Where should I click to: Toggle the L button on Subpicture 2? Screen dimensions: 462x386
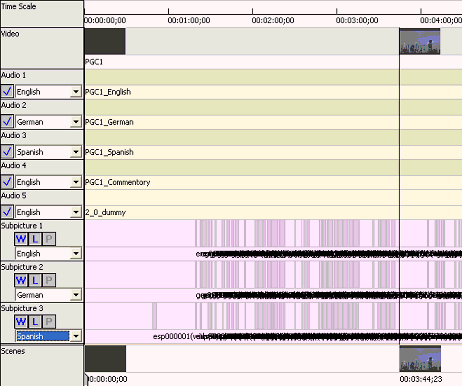(x=35, y=280)
